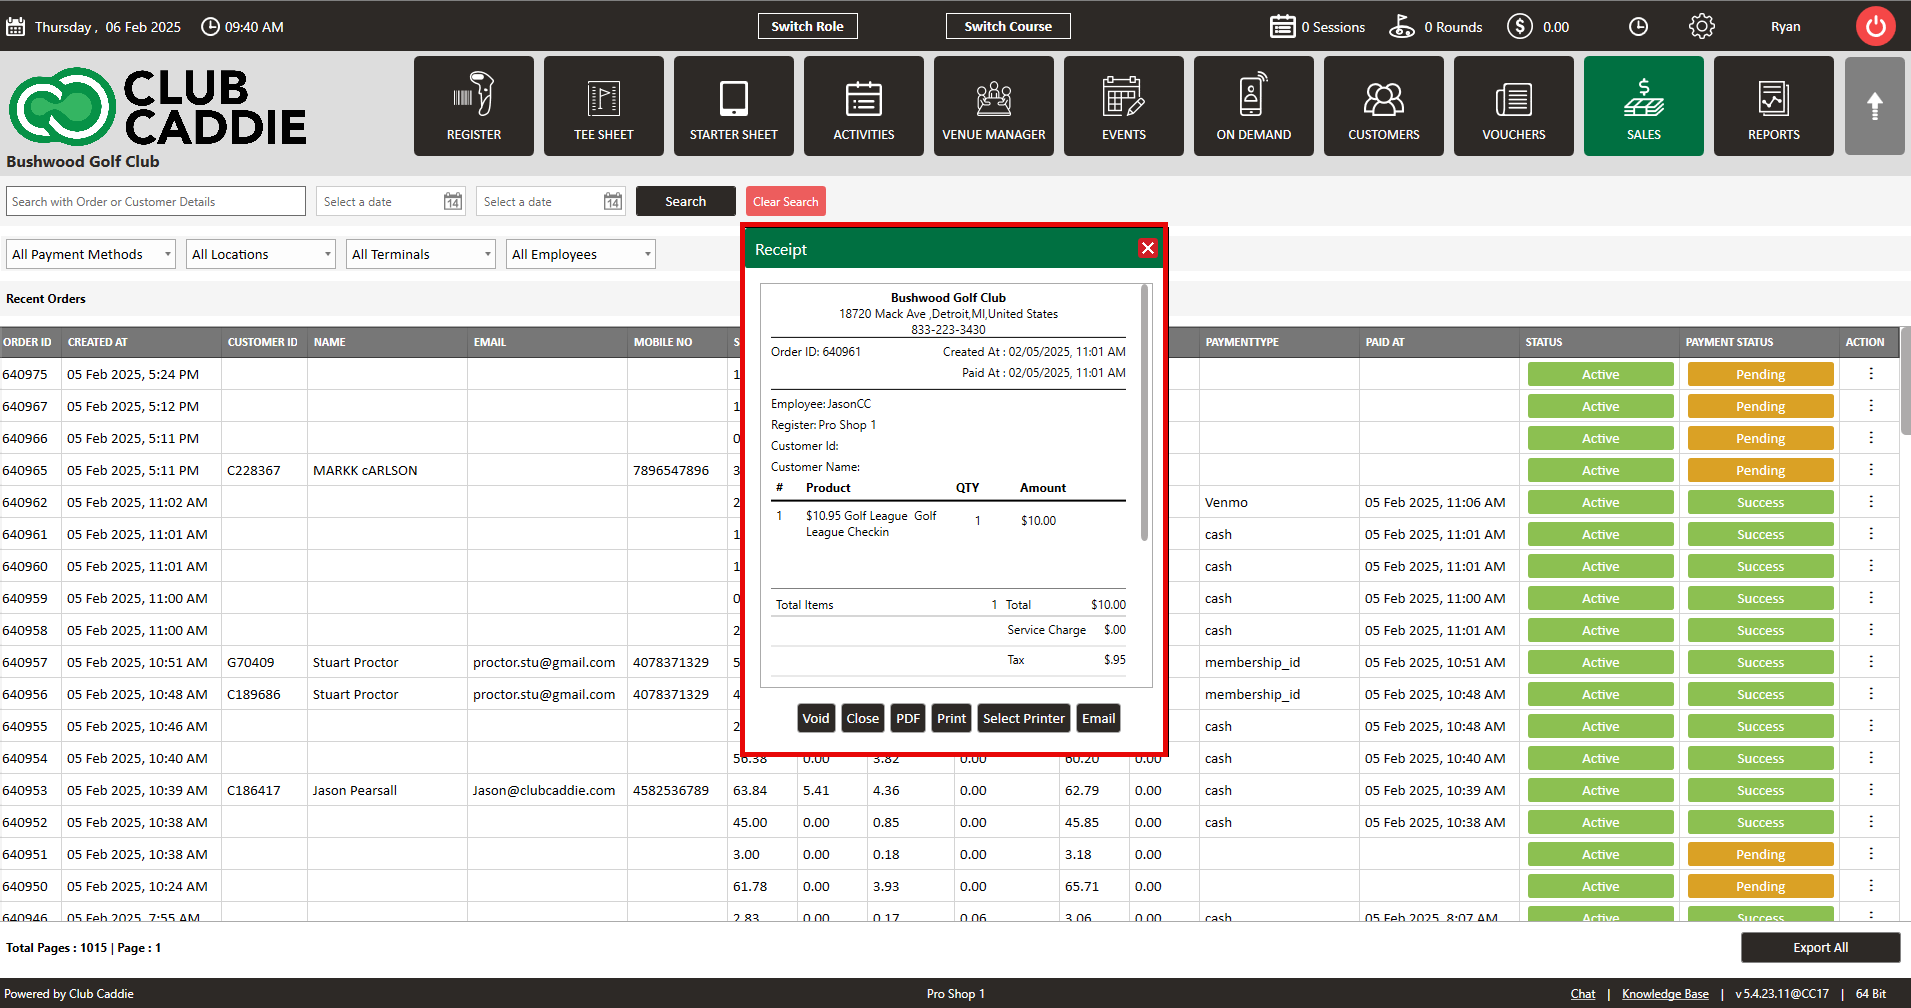Expand All Locations dropdown
Image resolution: width=1911 pixels, height=1008 pixels.
point(261,254)
